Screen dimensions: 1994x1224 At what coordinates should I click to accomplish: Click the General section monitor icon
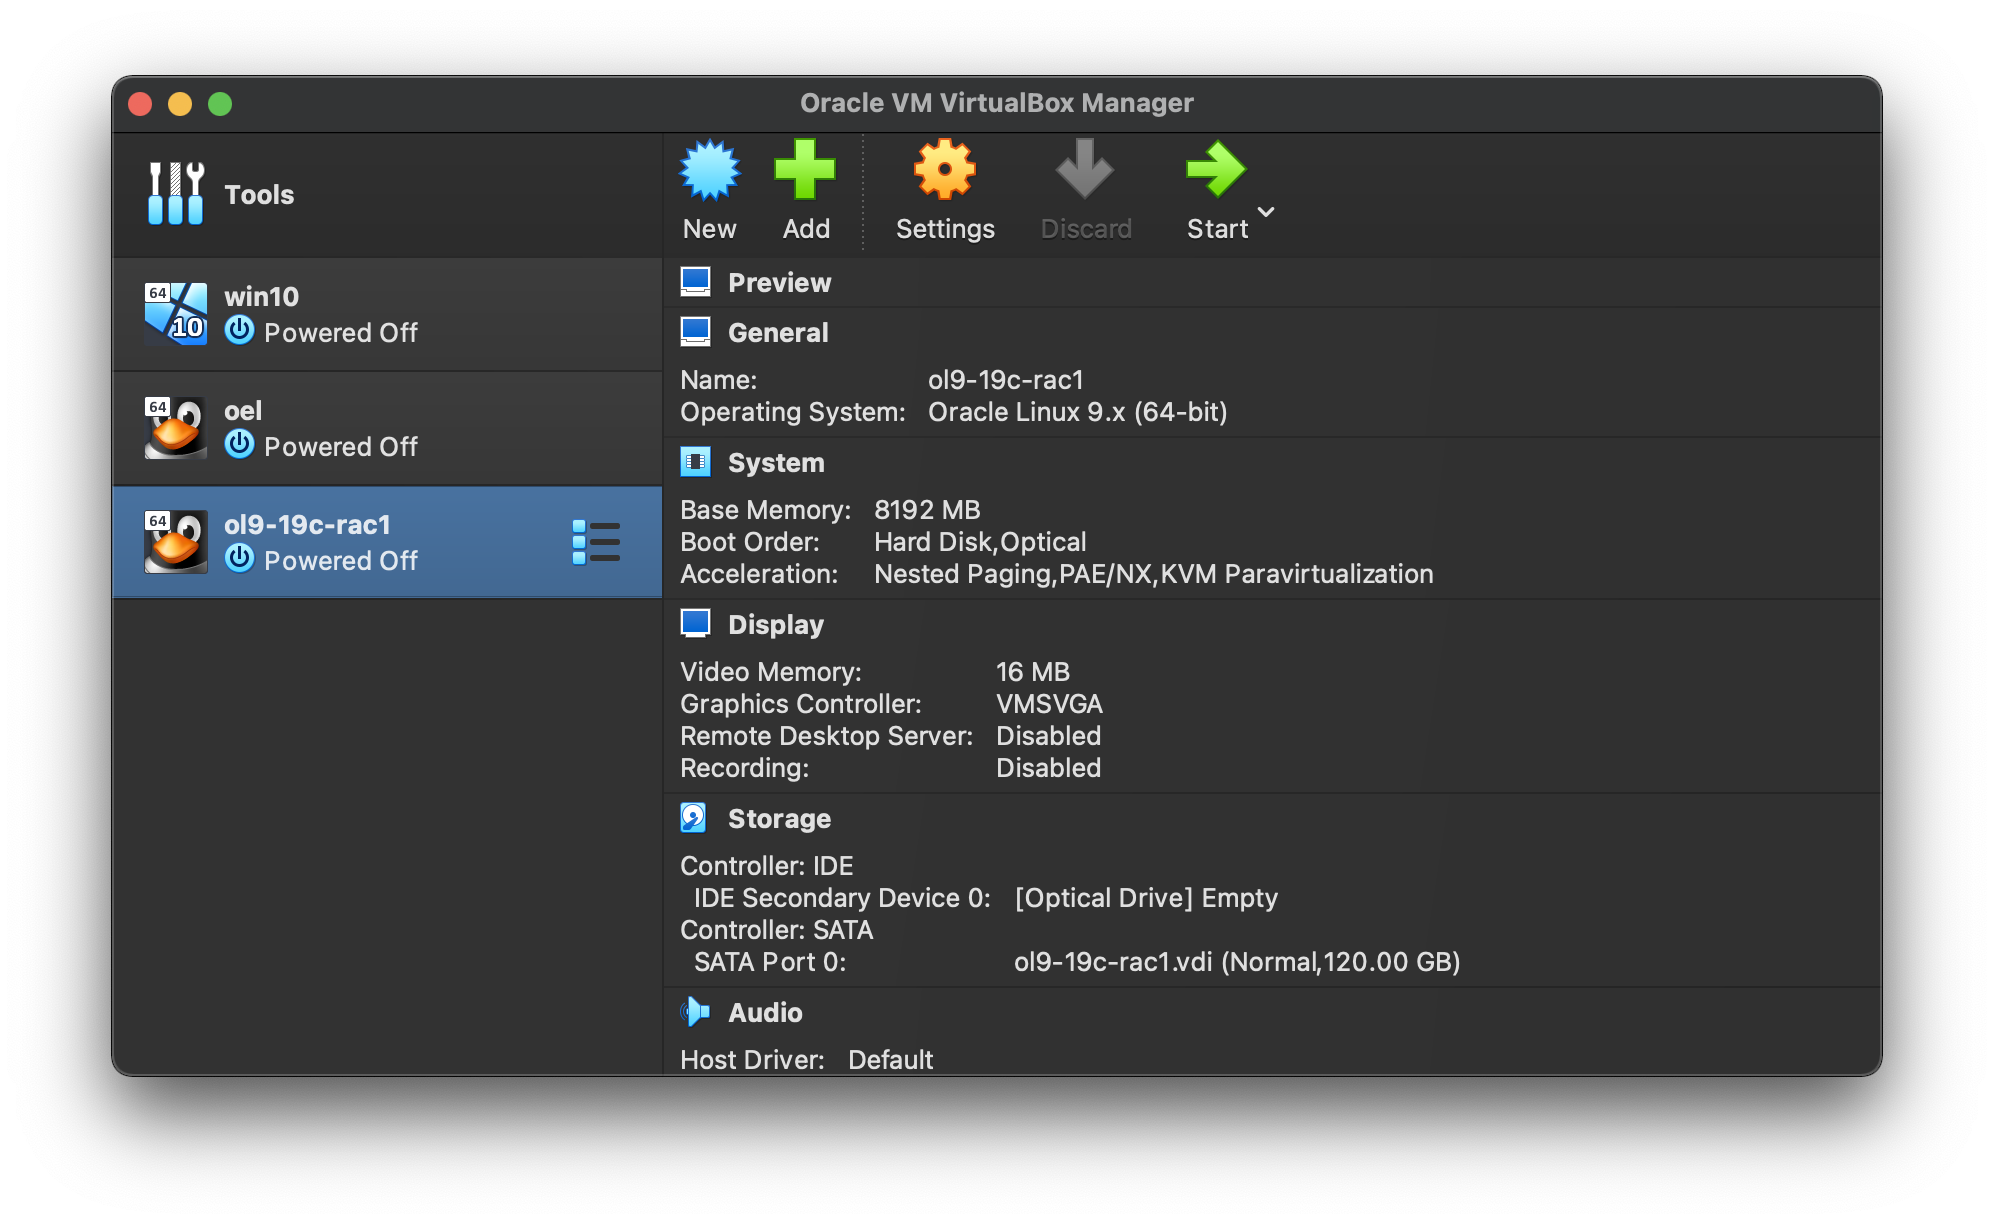tap(695, 333)
